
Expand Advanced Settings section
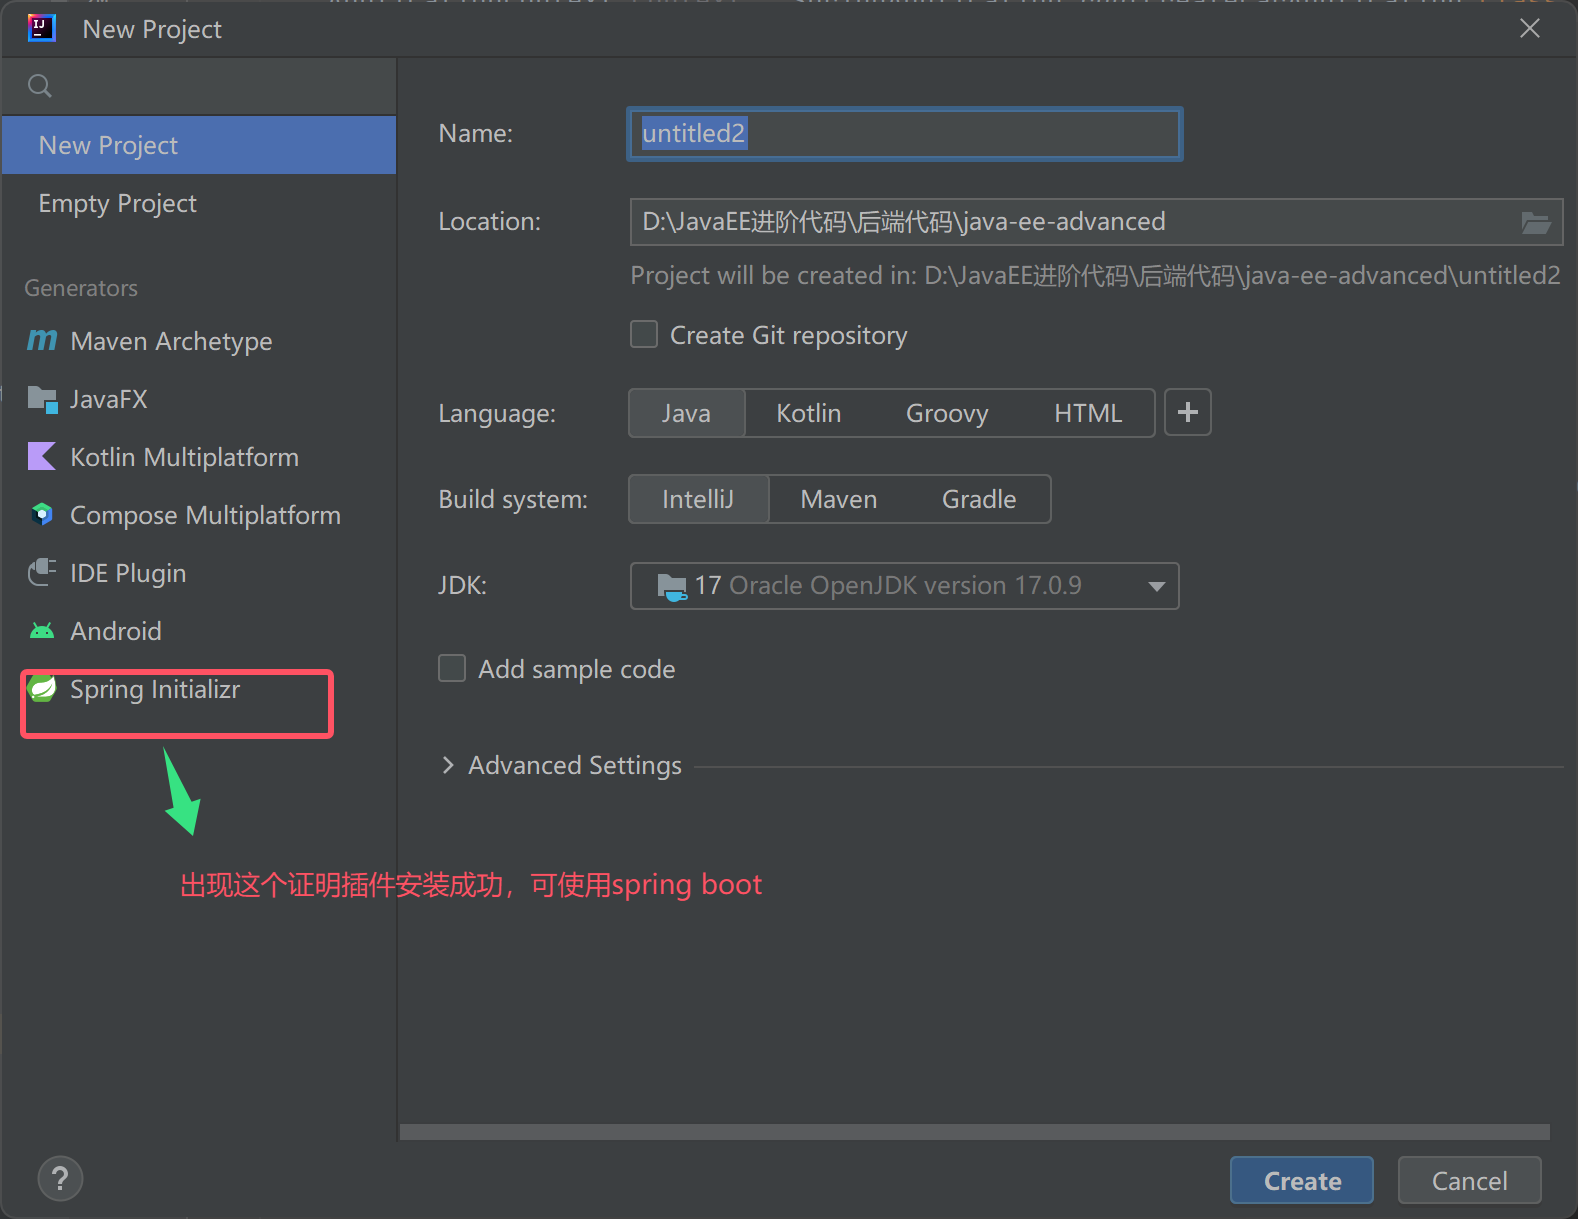[448, 765]
